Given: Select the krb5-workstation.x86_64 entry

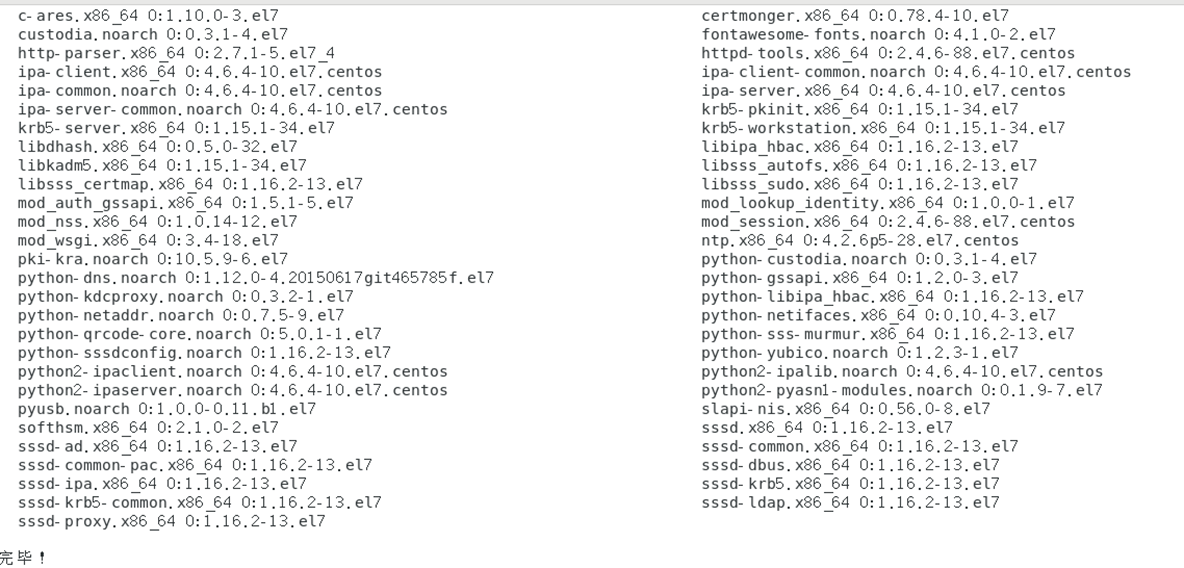Looking at the screenshot, I should pos(883,128).
